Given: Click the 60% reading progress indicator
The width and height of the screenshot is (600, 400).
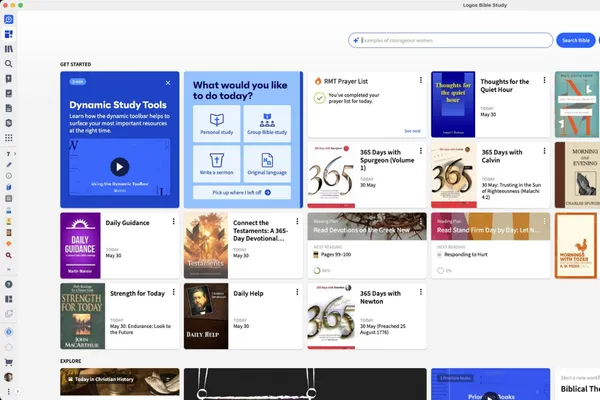Looking at the screenshot, I should [321, 271].
